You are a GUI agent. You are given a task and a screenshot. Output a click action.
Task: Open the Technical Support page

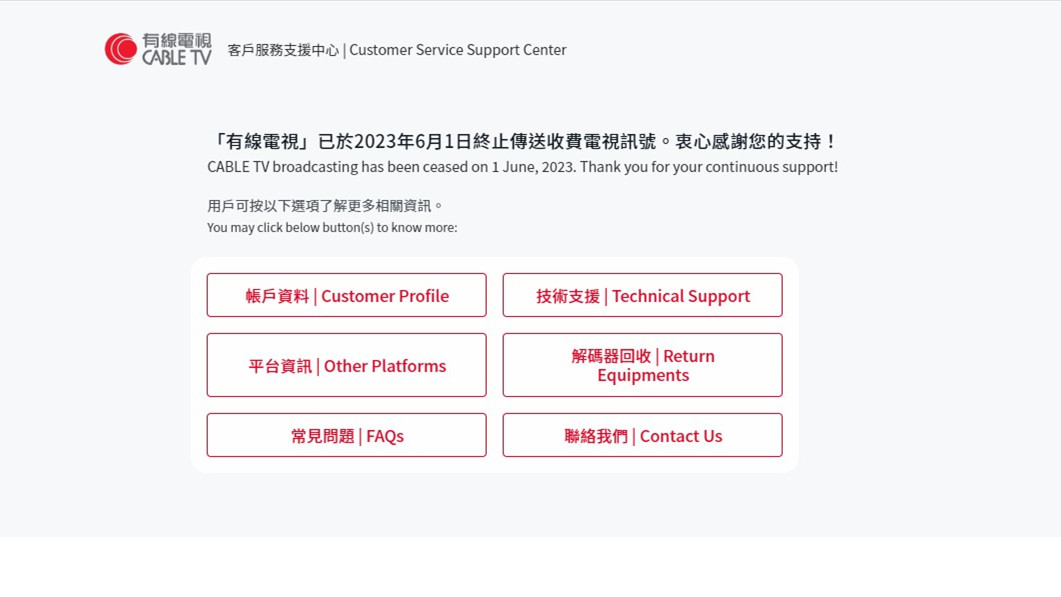pyautogui.click(x=642, y=295)
